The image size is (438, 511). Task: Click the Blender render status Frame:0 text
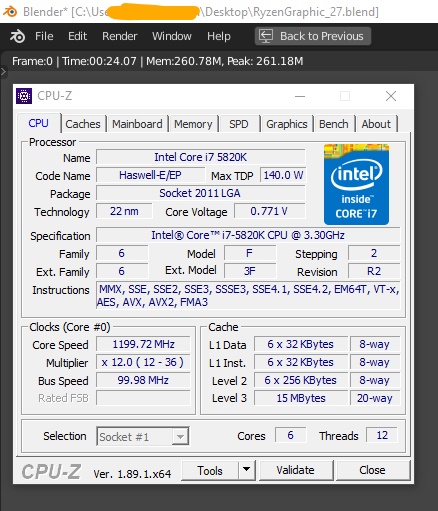tap(32, 61)
